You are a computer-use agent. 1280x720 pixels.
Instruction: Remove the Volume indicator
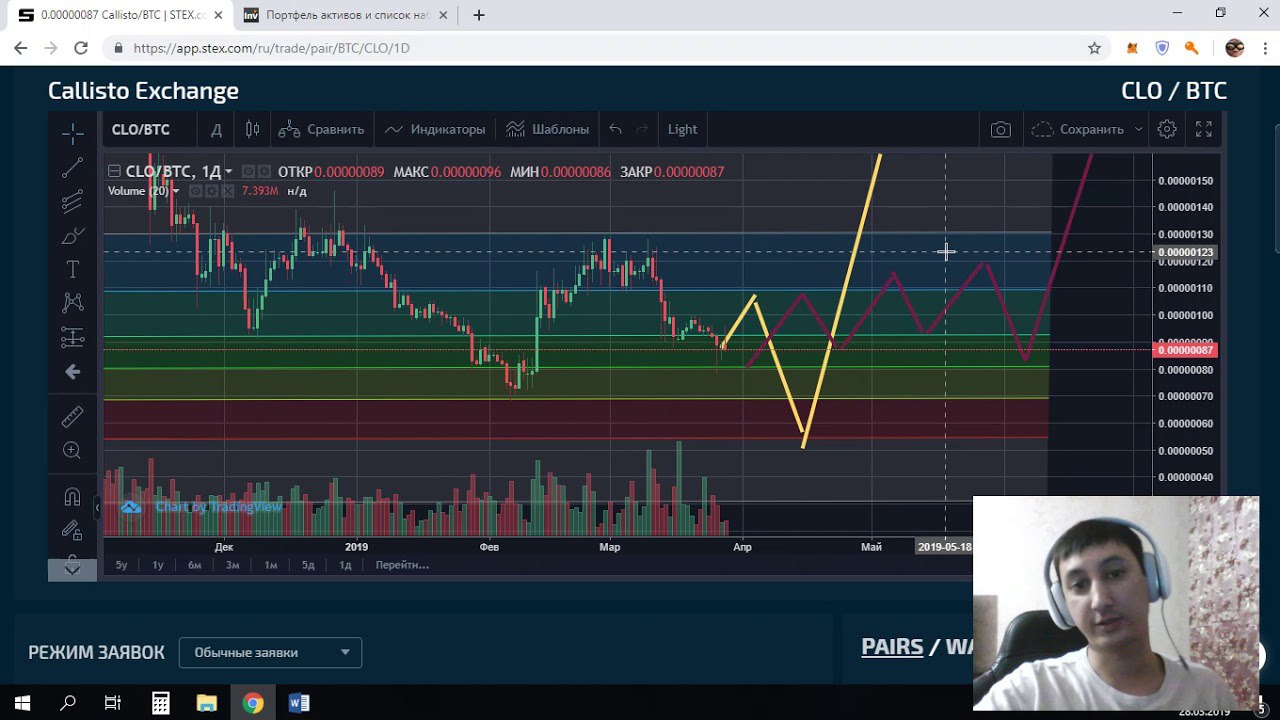pyautogui.click(x=227, y=191)
